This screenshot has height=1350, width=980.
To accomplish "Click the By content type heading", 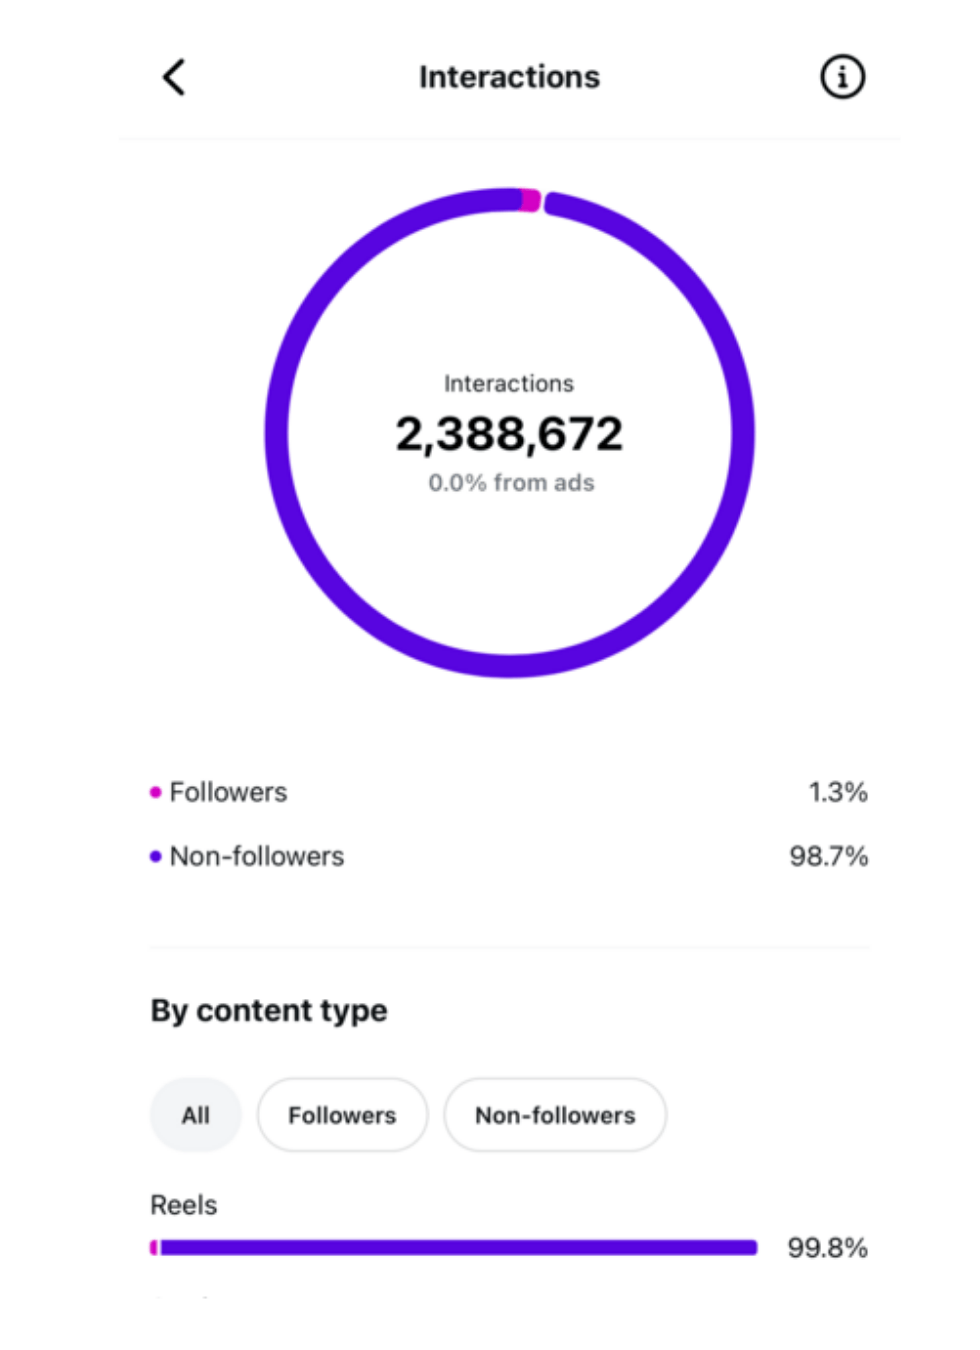I will pos(269,1011).
